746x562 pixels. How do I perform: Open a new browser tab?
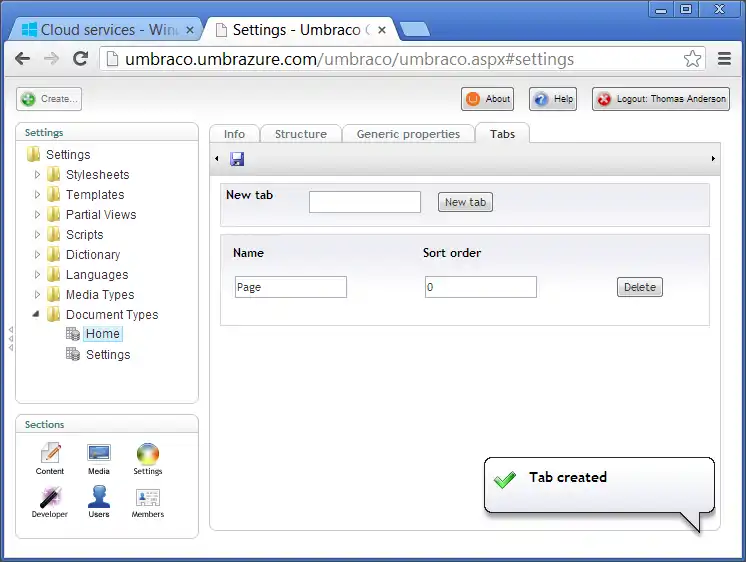[x=414, y=29]
